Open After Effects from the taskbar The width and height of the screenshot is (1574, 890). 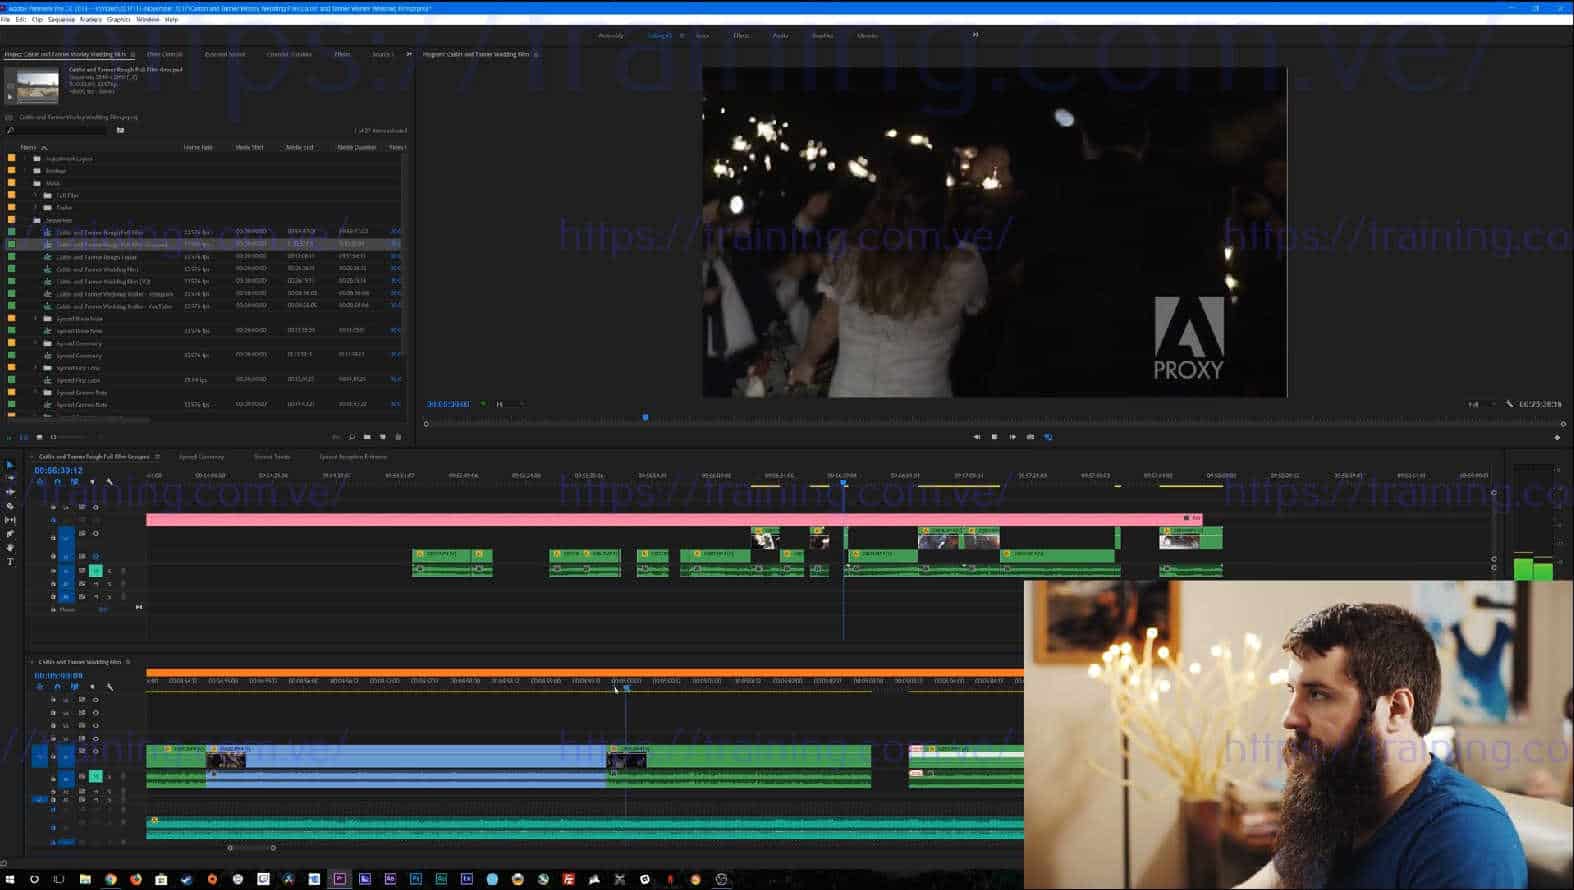tap(390, 879)
